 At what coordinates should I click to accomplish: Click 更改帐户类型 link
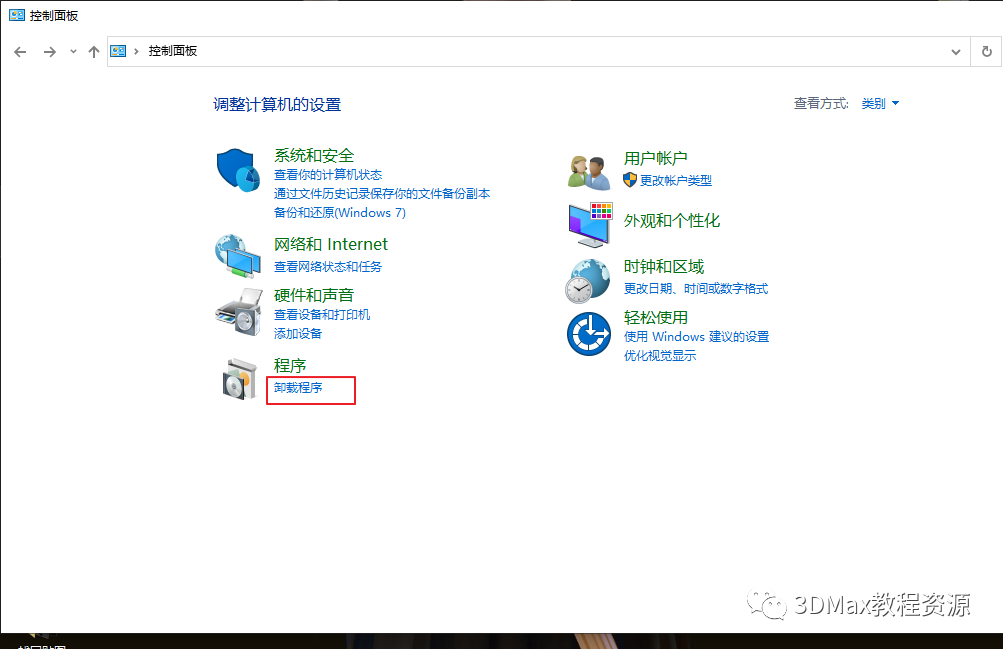tap(675, 180)
